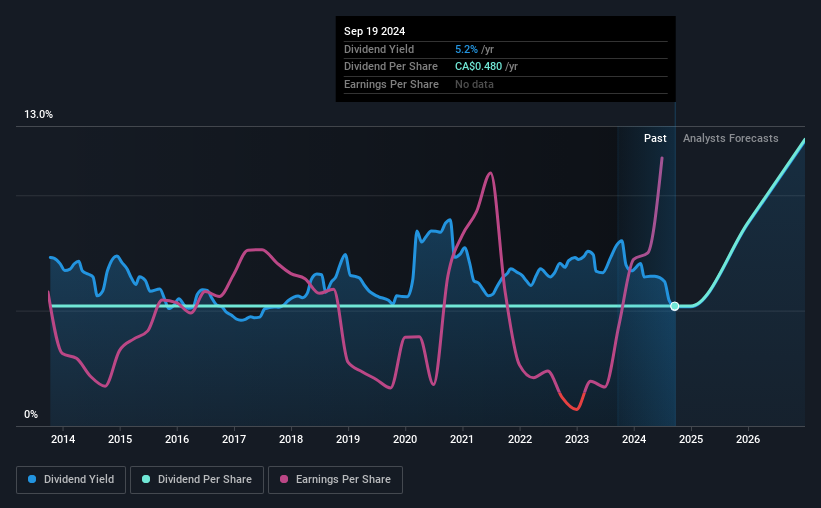Click the teal Dividend Per Share legend dot
This screenshot has height=508, width=821.
pyautogui.click(x=146, y=479)
